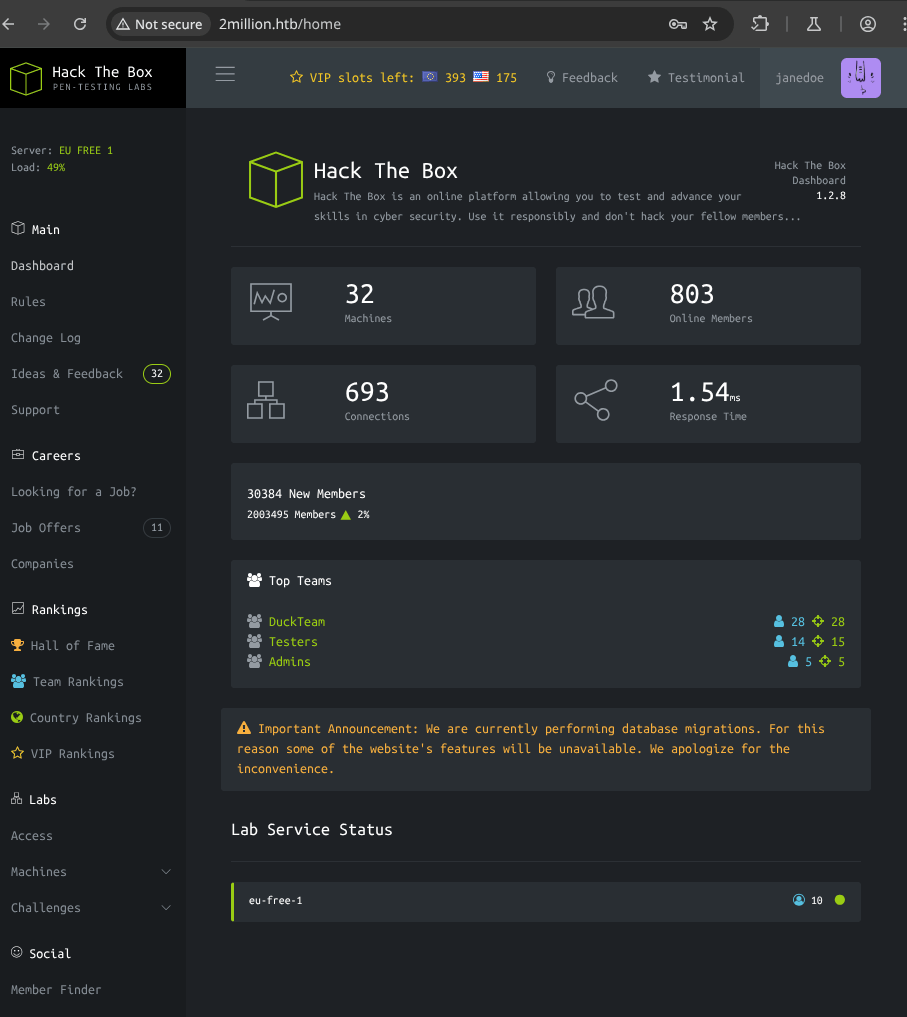Open the Support page

click(35, 410)
